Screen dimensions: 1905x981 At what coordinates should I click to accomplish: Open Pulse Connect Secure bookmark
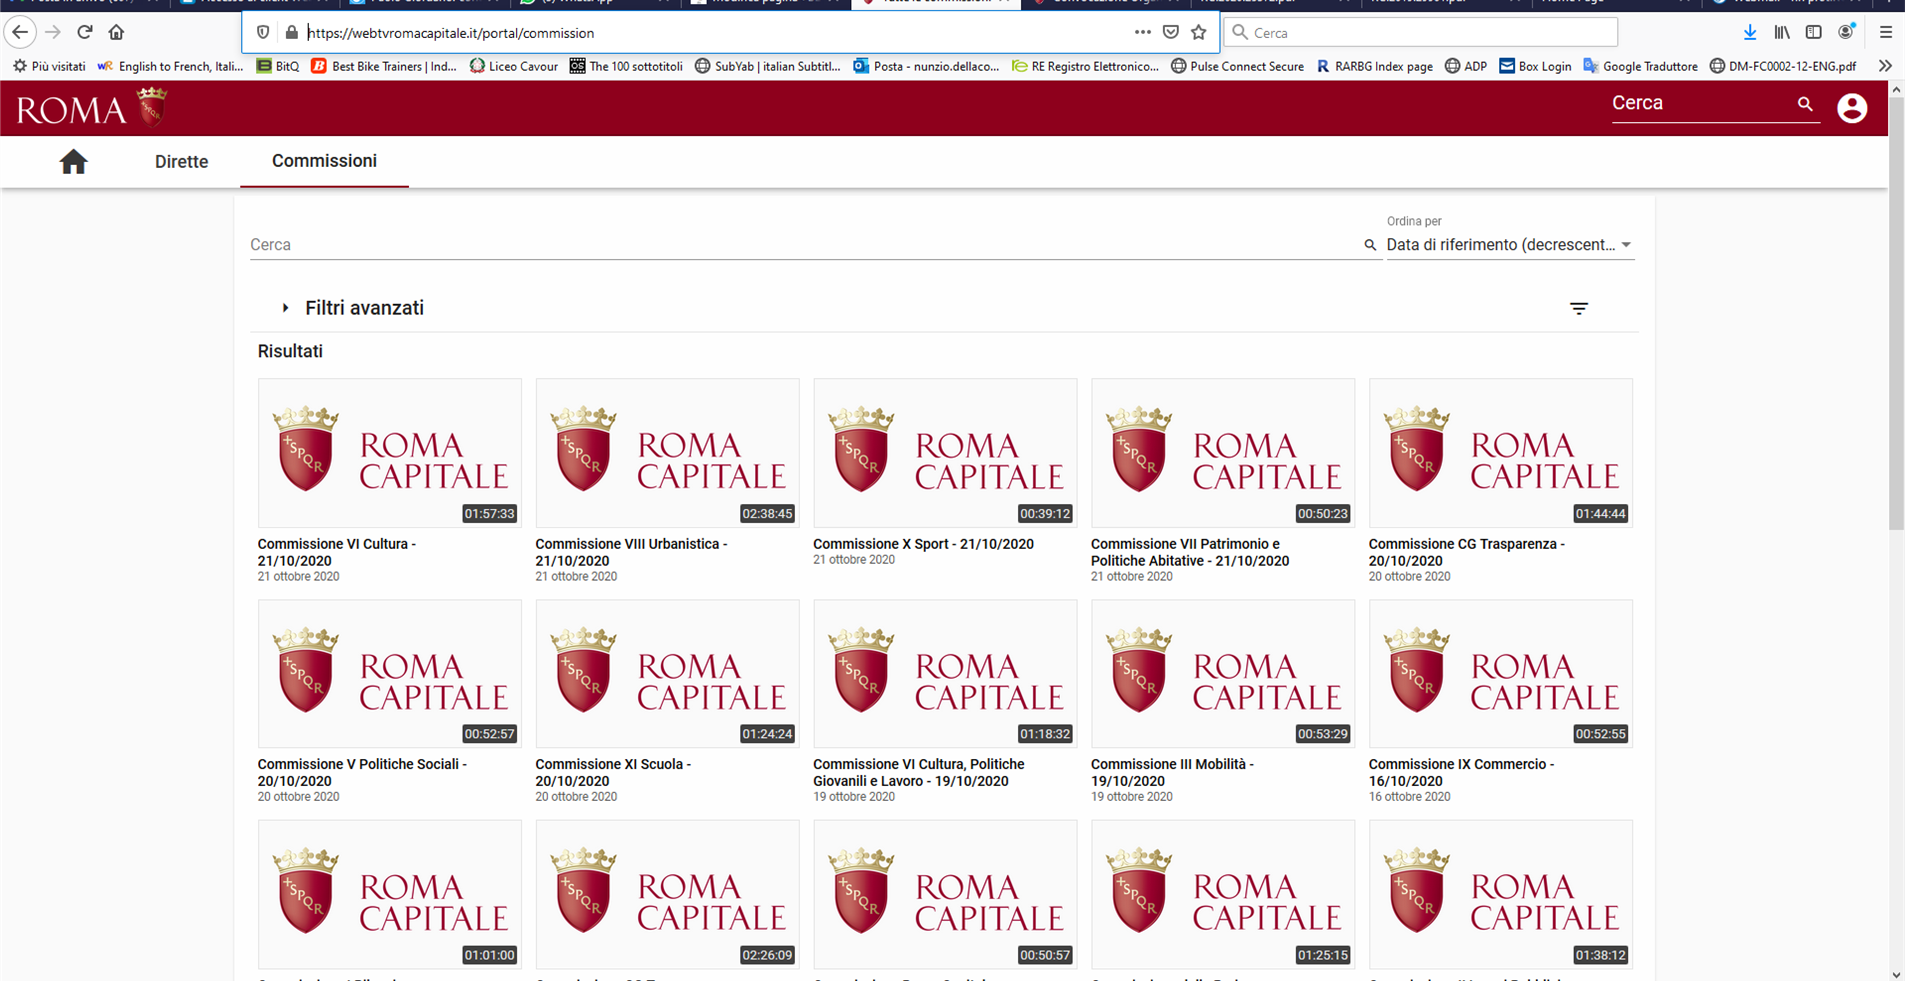1237,66
